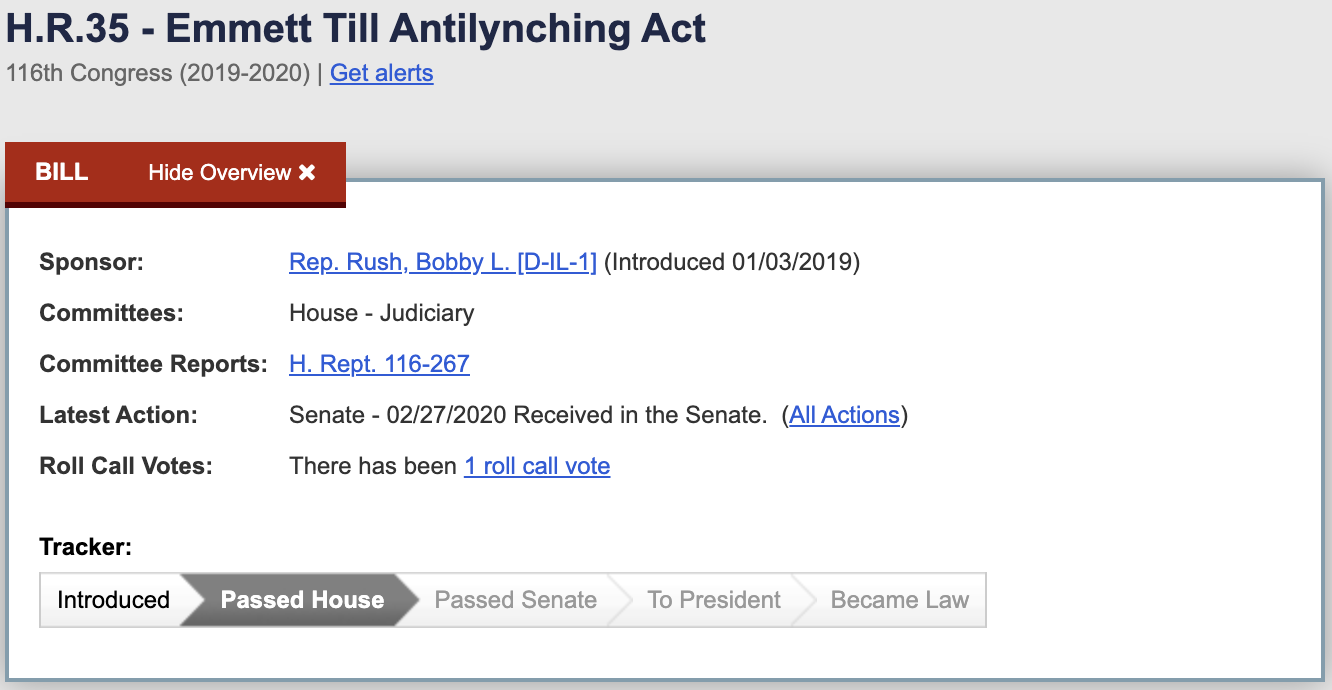
Task: Select the Passed Senate tracker step
Action: (515, 600)
